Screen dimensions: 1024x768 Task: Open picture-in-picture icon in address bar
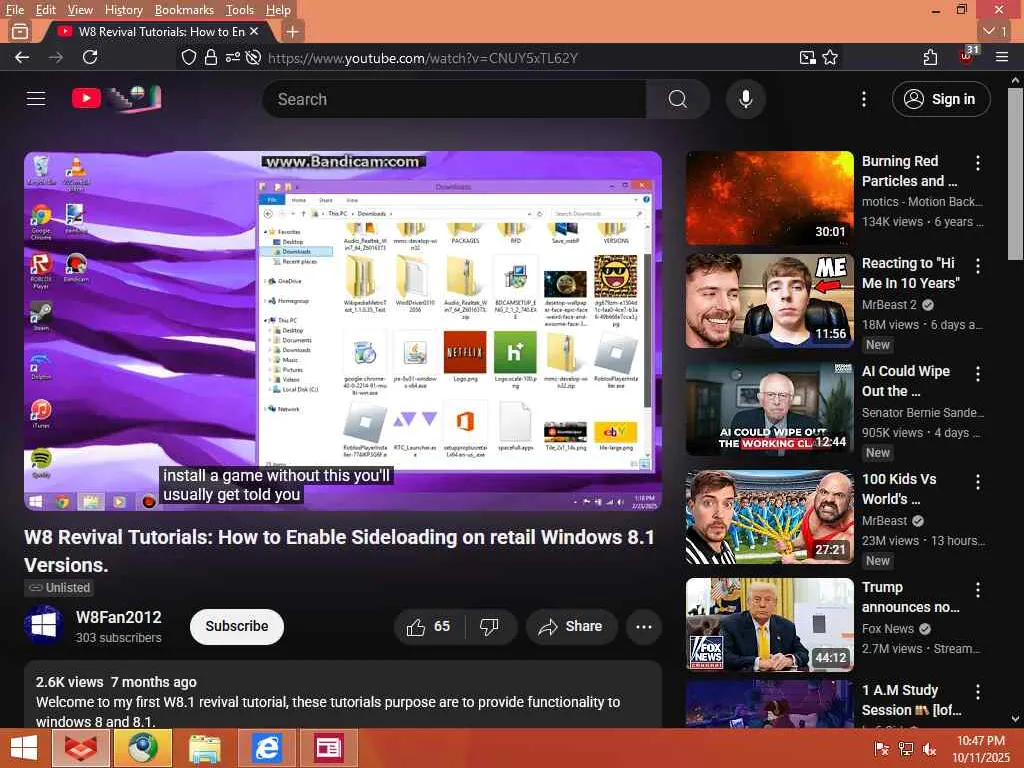click(x=808, y=57)
